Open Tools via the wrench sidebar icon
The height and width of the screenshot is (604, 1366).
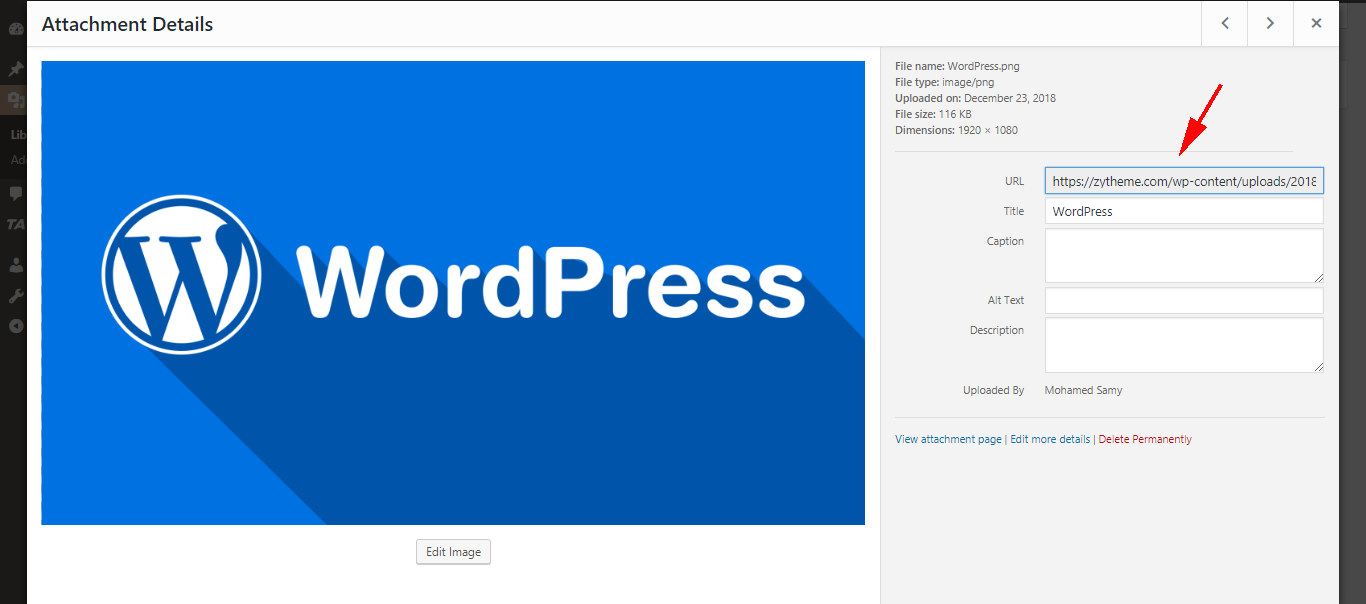(x=15, y=296)
